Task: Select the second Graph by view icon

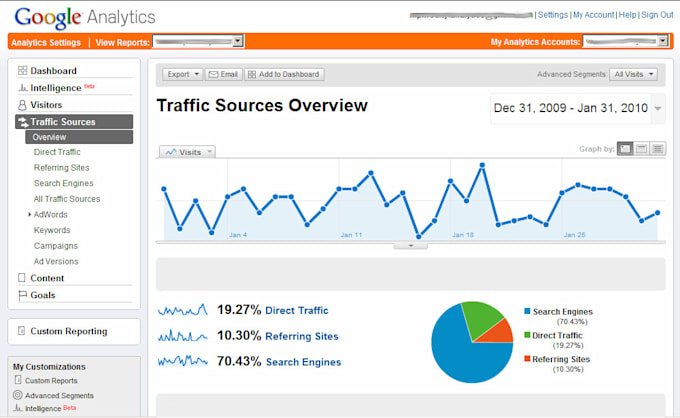Action: [641, 149]
